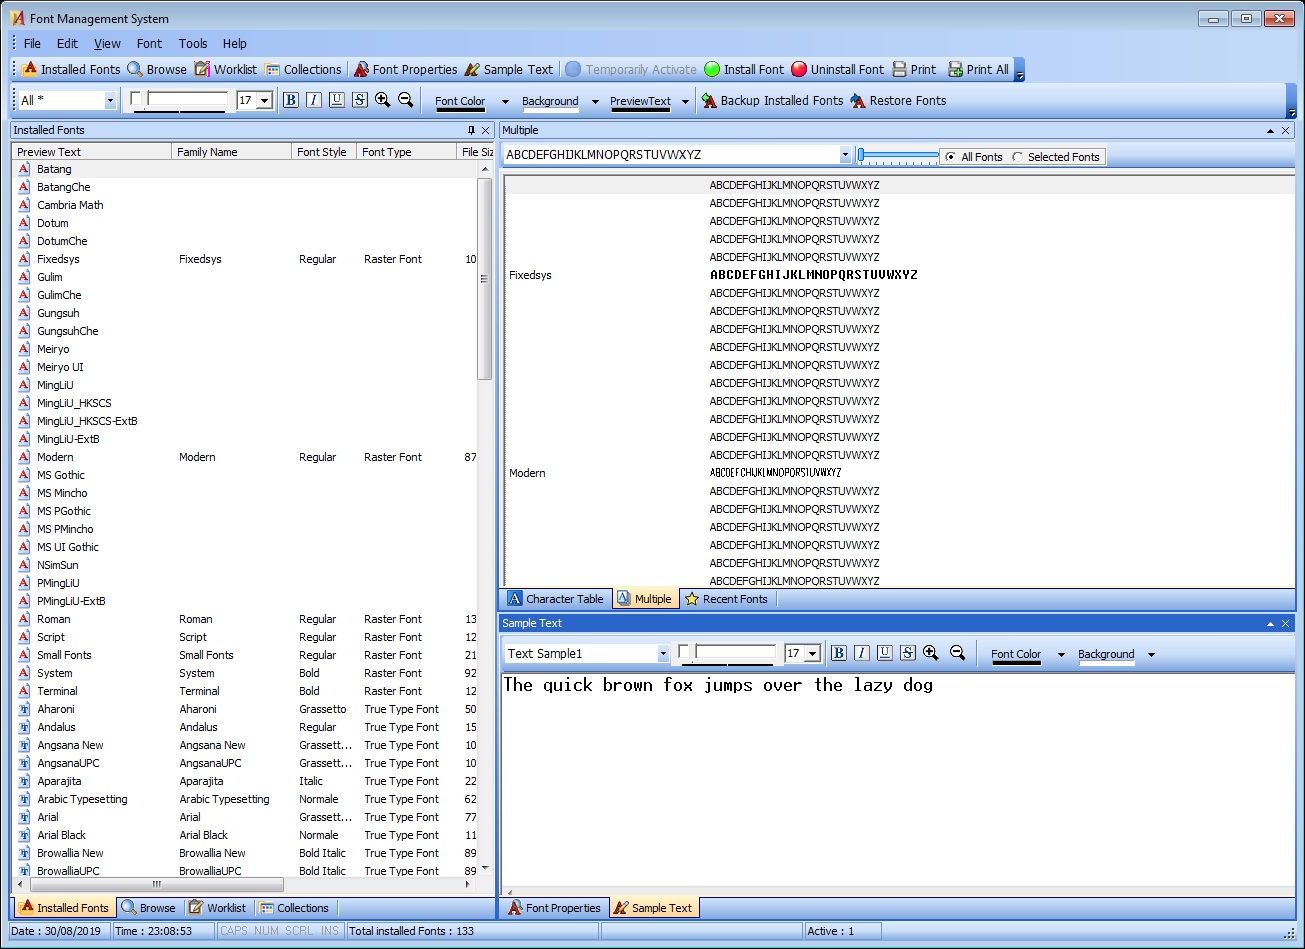Open Font Properties from the main toolbar
Viewport: 1305px width, 949px height.
[405, 69]
